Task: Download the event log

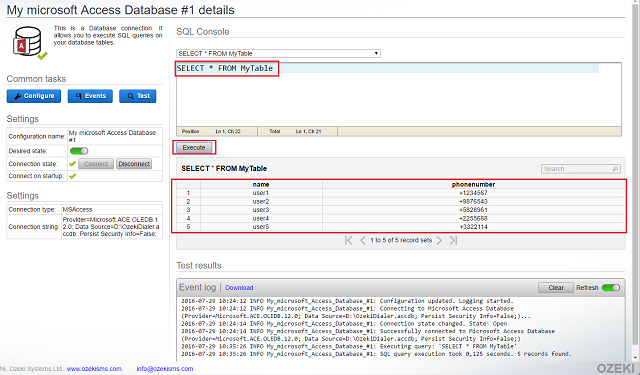Action: coord(239,288)
